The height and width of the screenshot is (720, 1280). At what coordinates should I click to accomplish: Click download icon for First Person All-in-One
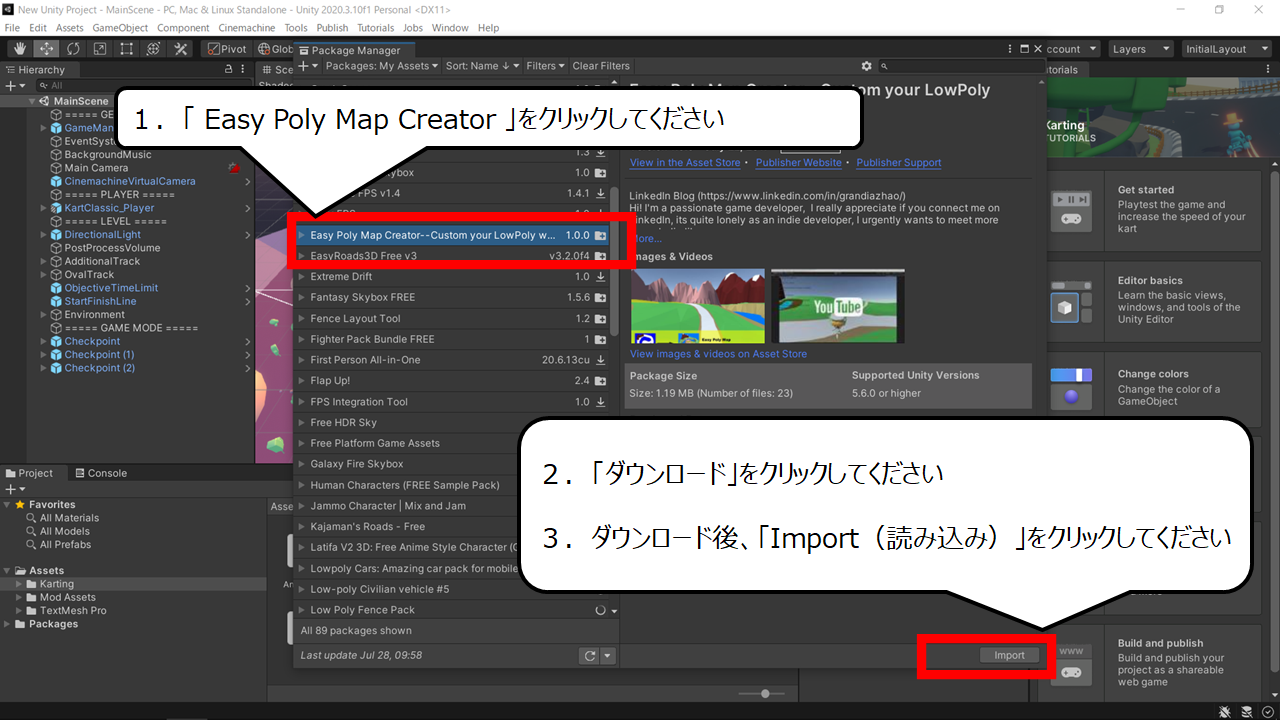pyautogui.click(x=600, y=361)
